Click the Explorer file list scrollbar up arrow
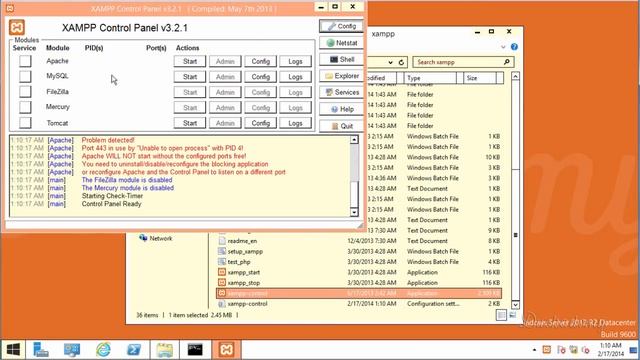640x360 pixels. point(516,76)
